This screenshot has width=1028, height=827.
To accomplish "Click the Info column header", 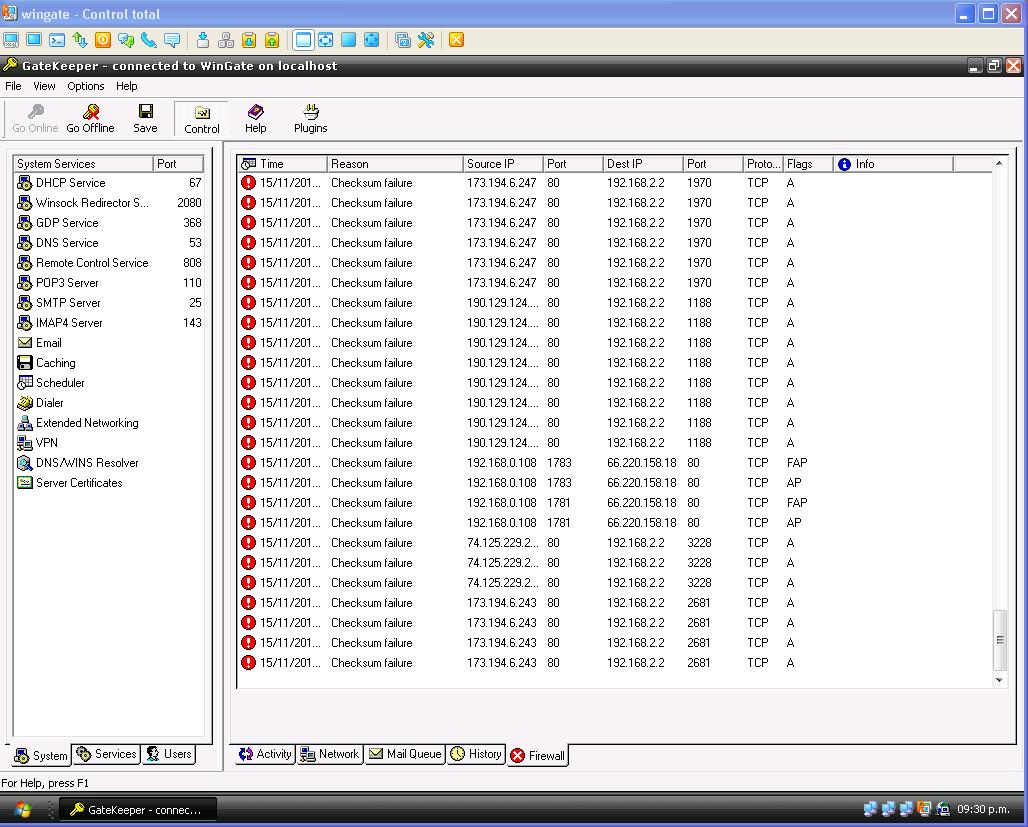I will tap(893, 164).
